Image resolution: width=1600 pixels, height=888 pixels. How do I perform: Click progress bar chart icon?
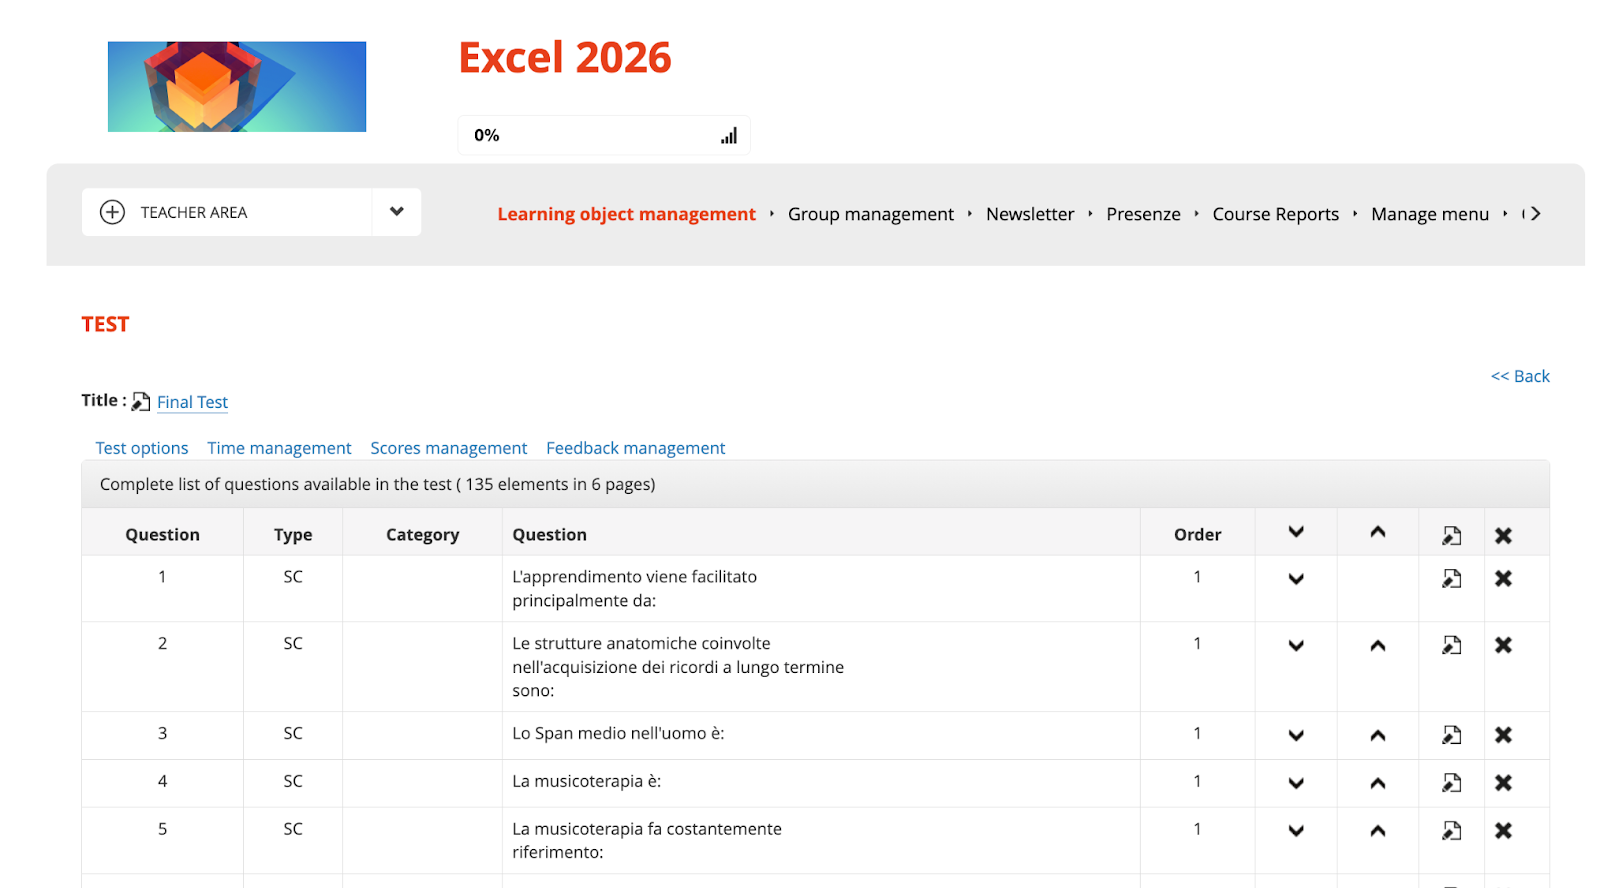pyautogui.click(x=729, y=136)
